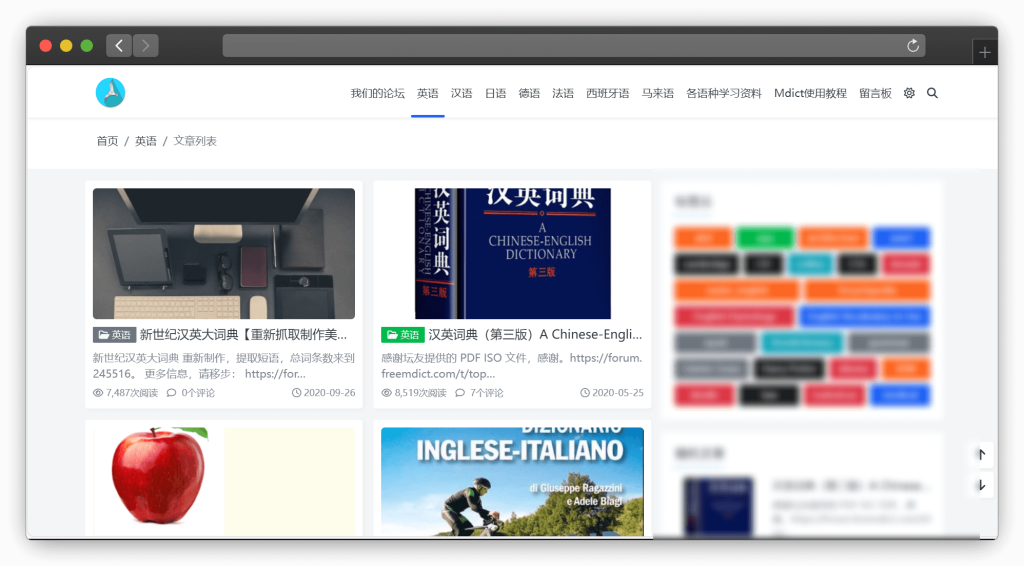
Task: Click the green 英语 category badge
Action: [x=403, y=335]
